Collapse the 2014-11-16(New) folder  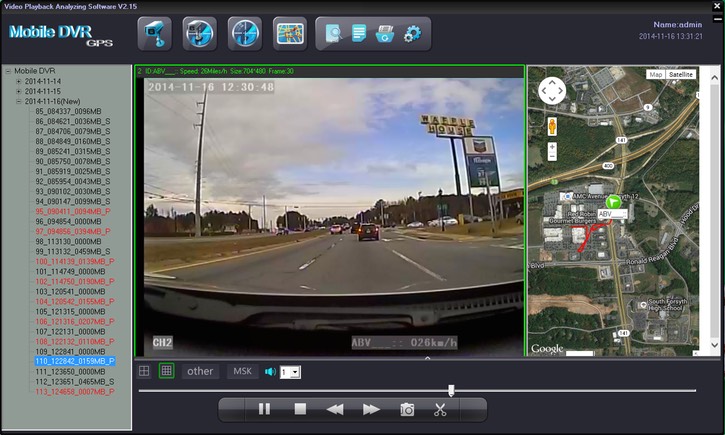[18, 101]
